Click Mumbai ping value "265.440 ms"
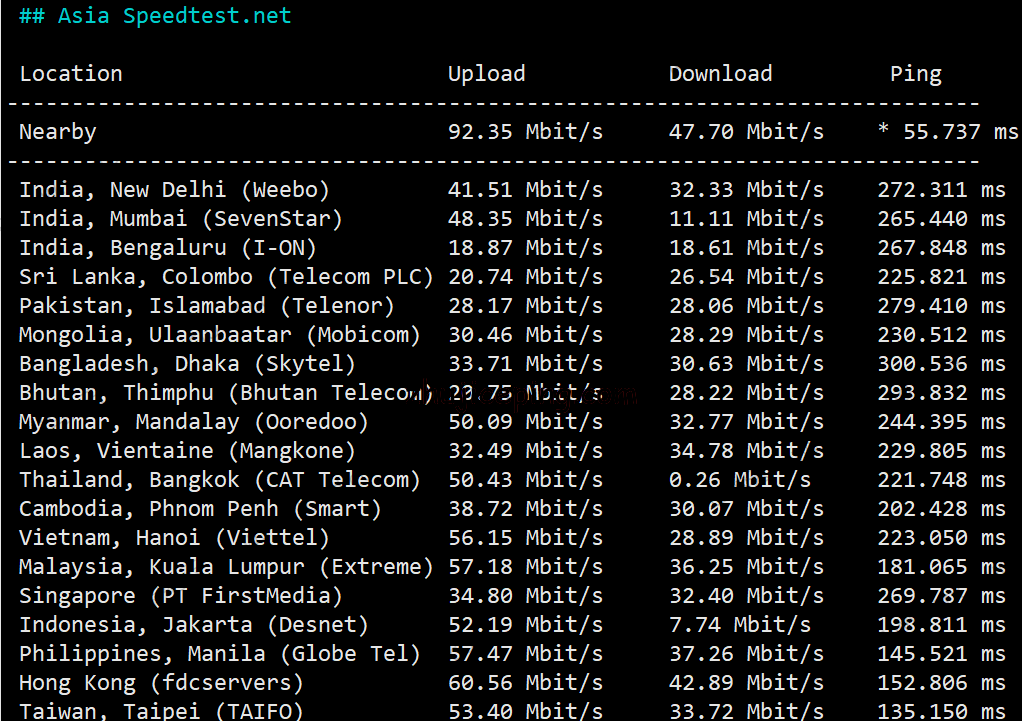1022x721 pixels. 941,219
